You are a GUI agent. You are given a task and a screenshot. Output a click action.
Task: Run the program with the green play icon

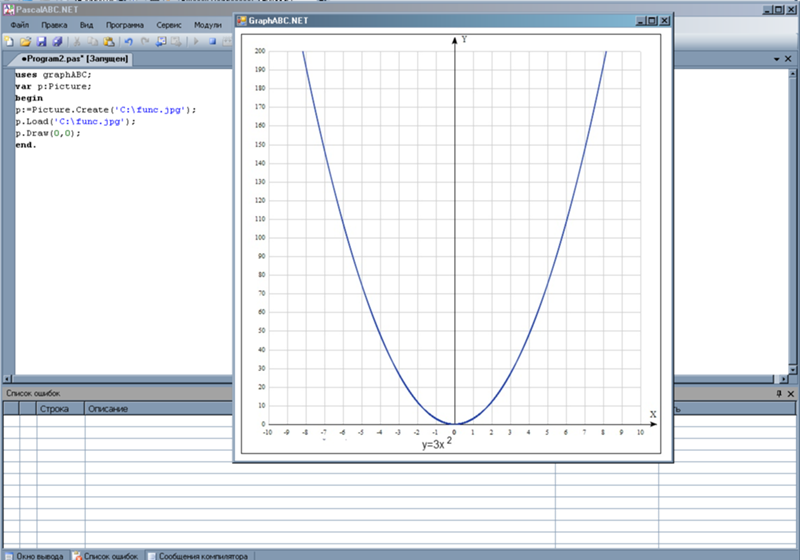click(196, 42)
